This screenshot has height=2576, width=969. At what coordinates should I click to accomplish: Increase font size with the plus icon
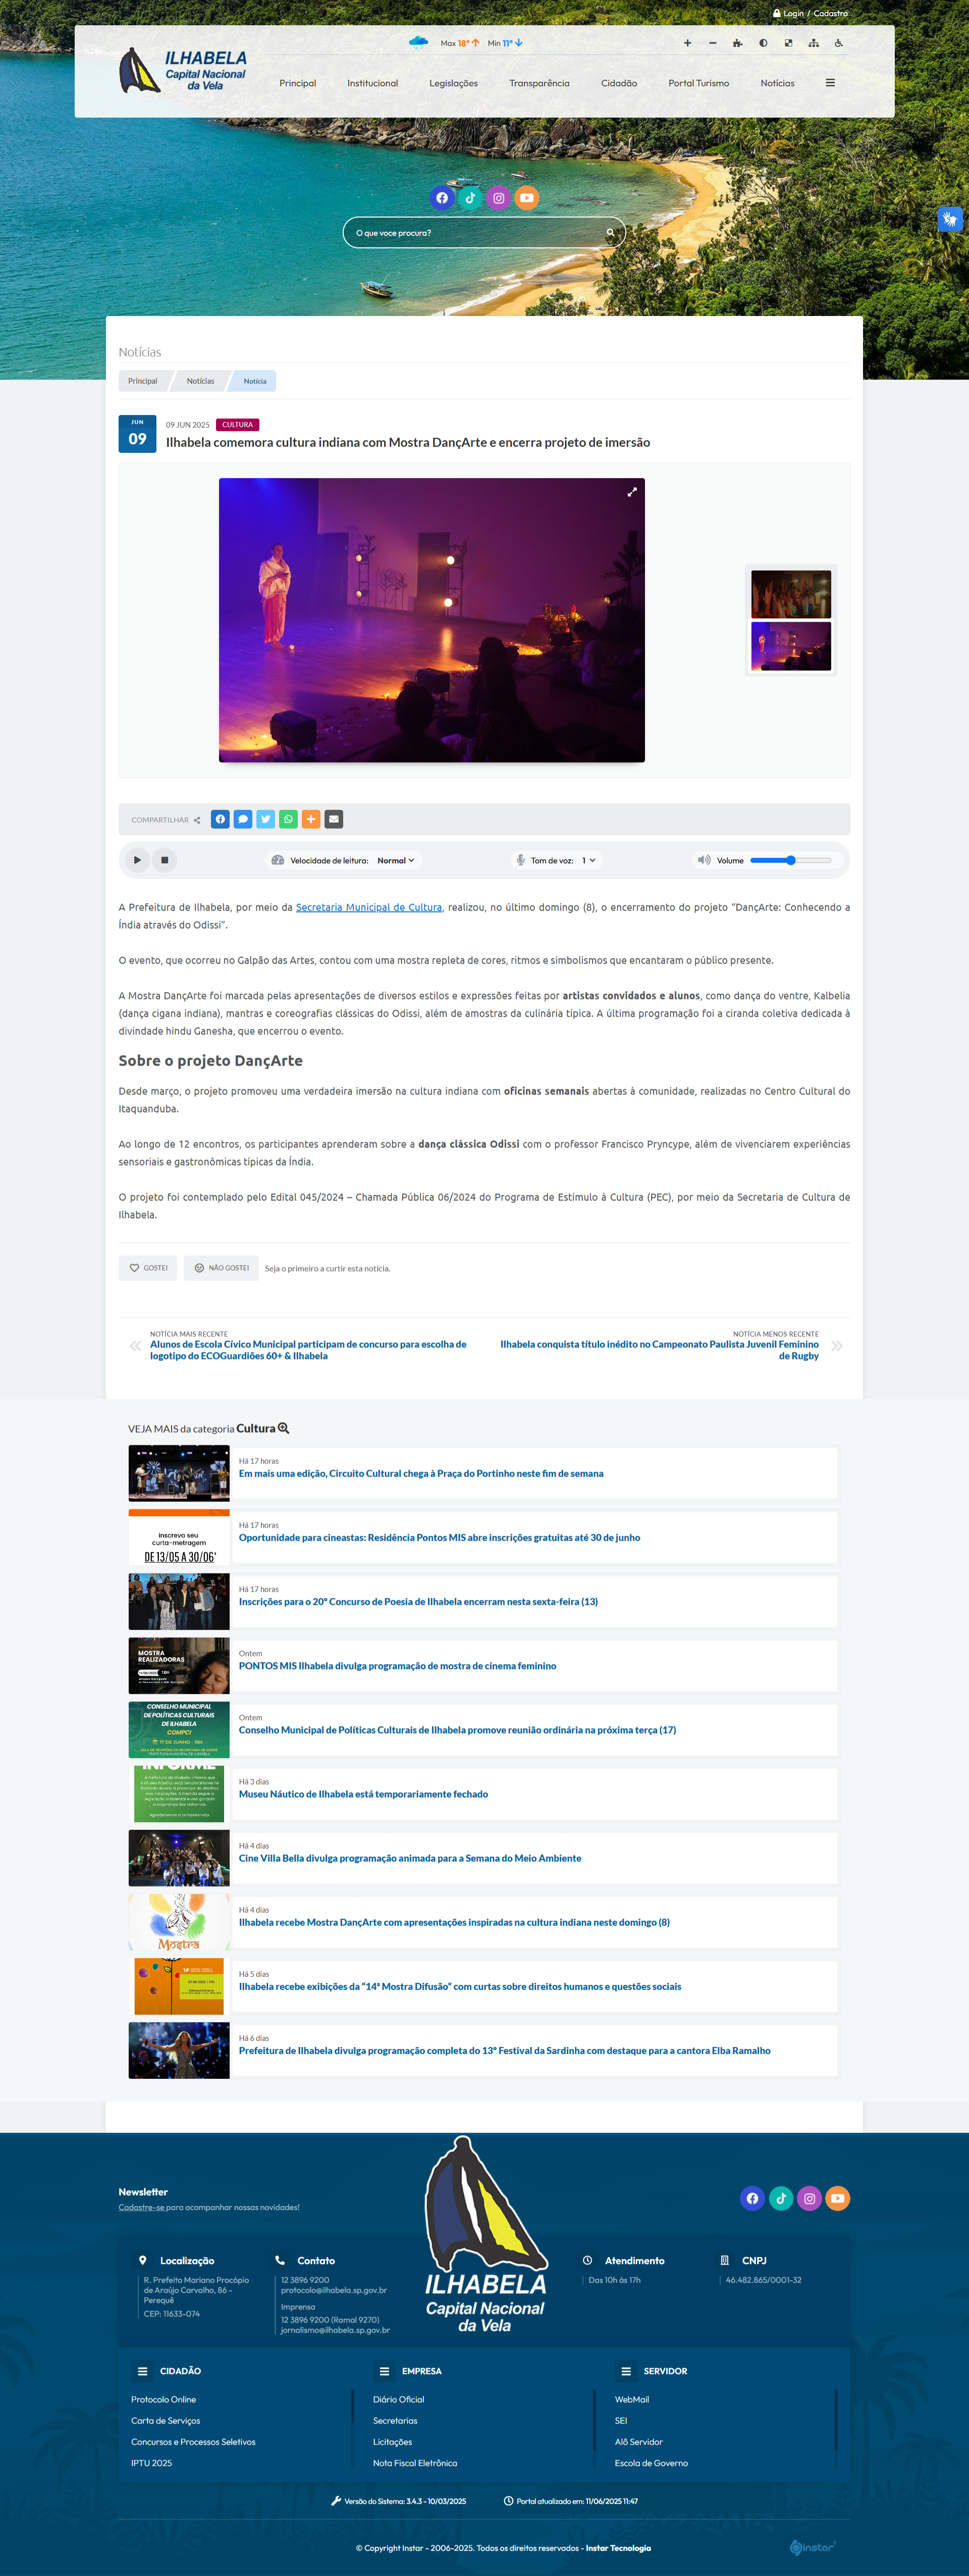(x=687, y=43)
